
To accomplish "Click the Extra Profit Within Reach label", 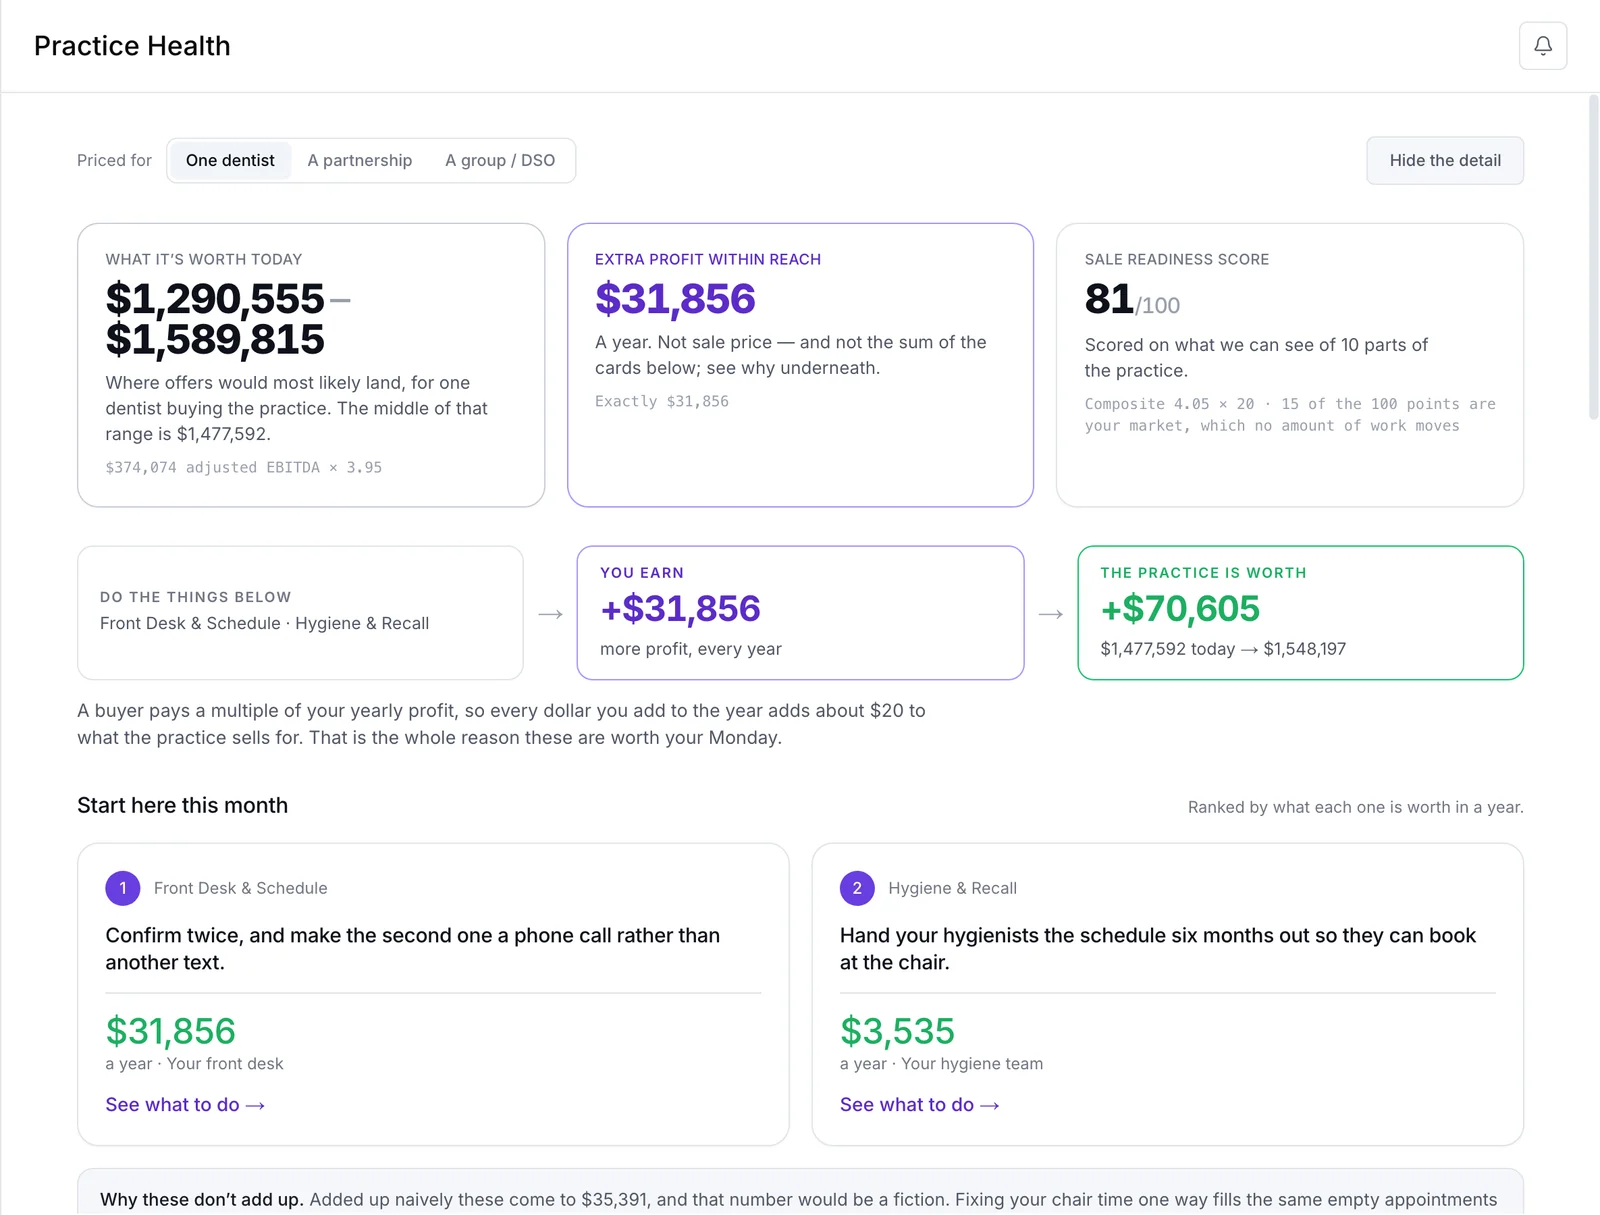I will (708, 260).
